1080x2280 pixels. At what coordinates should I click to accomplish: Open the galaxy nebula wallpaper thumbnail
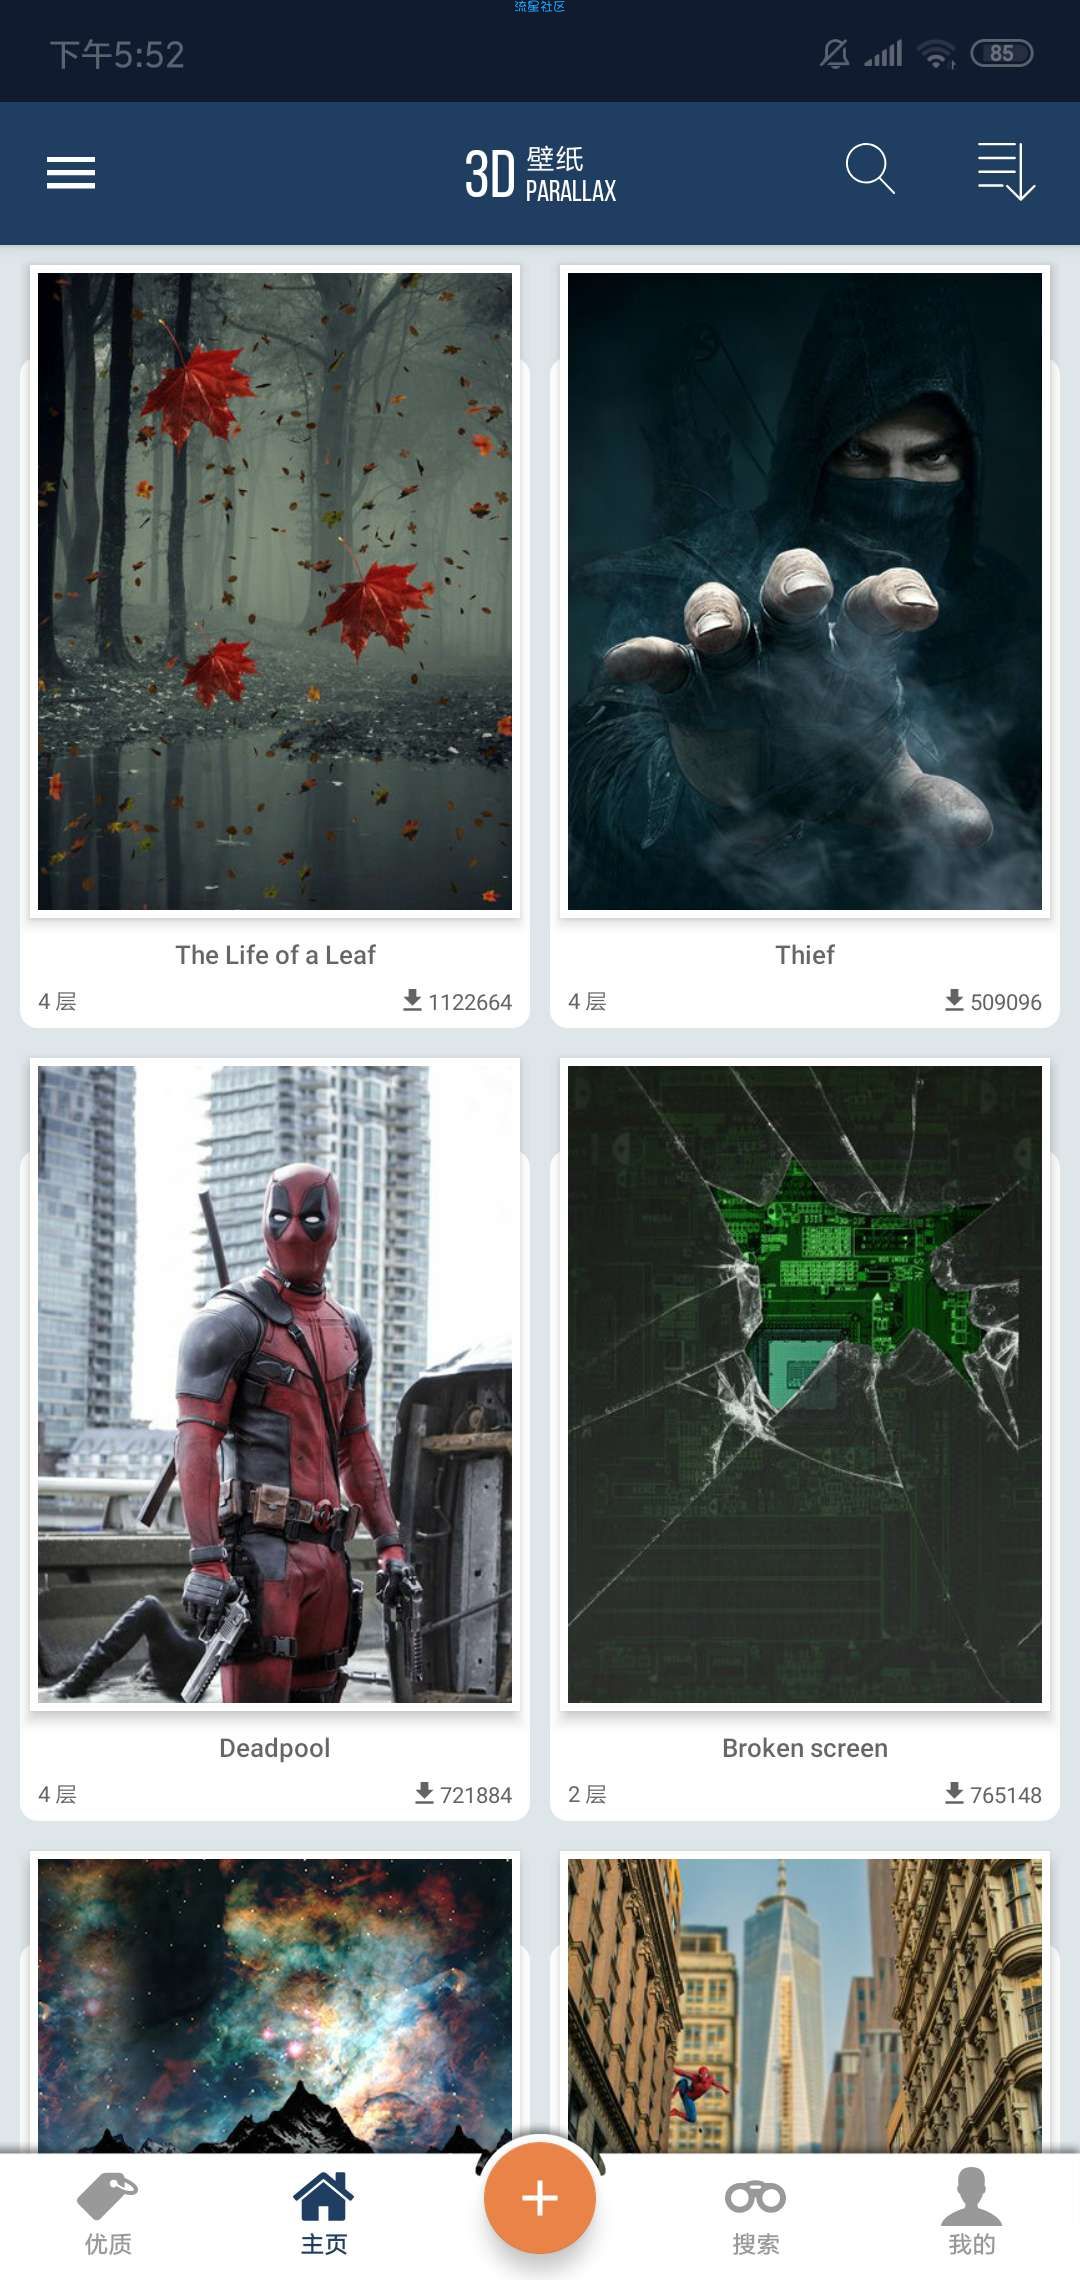[x=275, y=2005]
